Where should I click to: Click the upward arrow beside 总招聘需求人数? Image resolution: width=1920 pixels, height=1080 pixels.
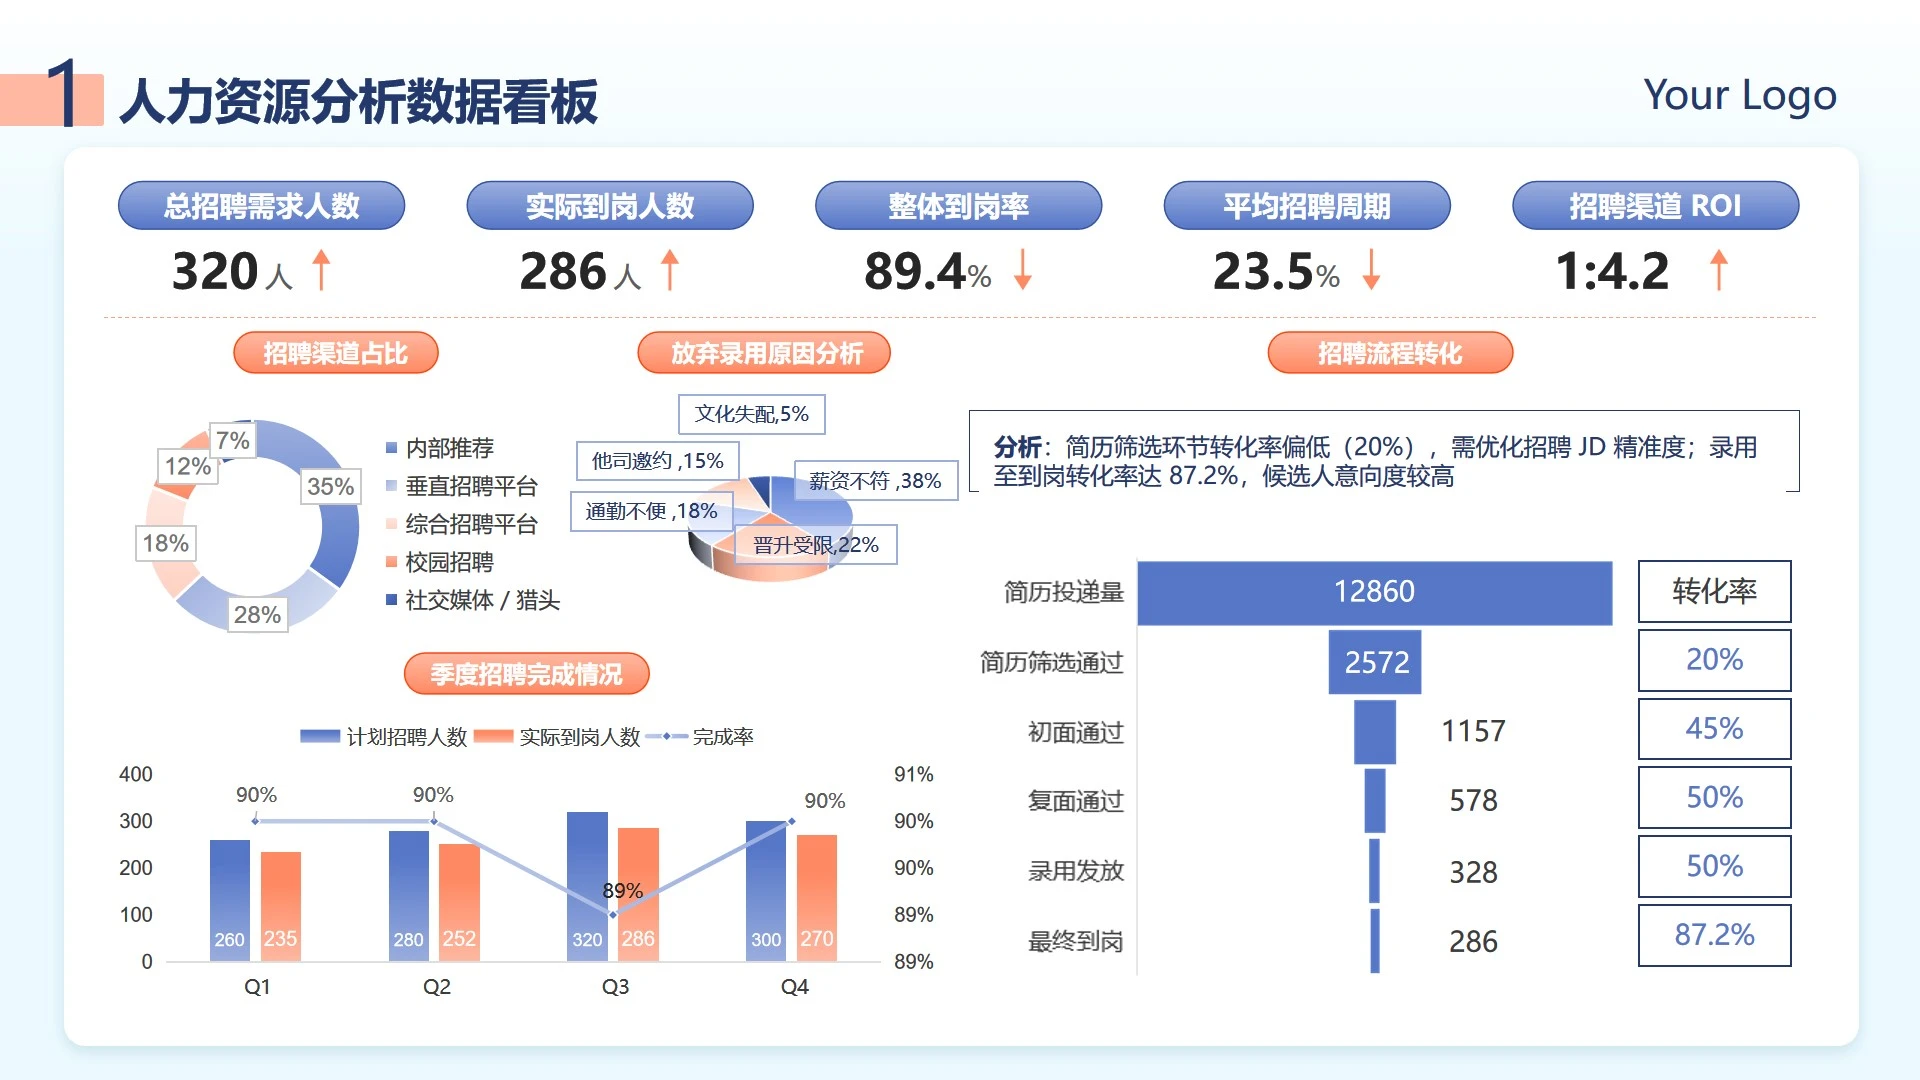pos(320,268)
